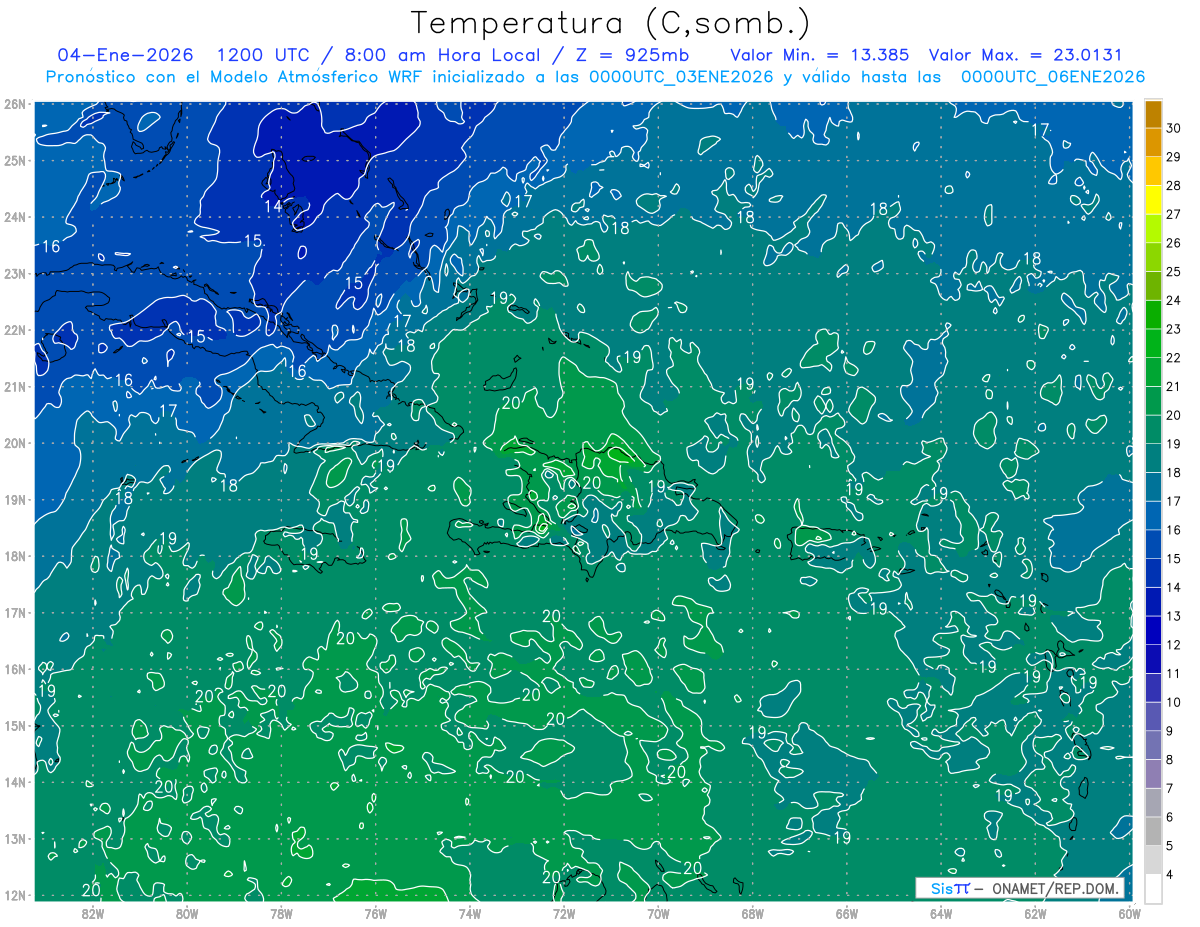The image size is (1200, 927).
Task: Click the '24N' latitude axis label
Action: (14, 217)
